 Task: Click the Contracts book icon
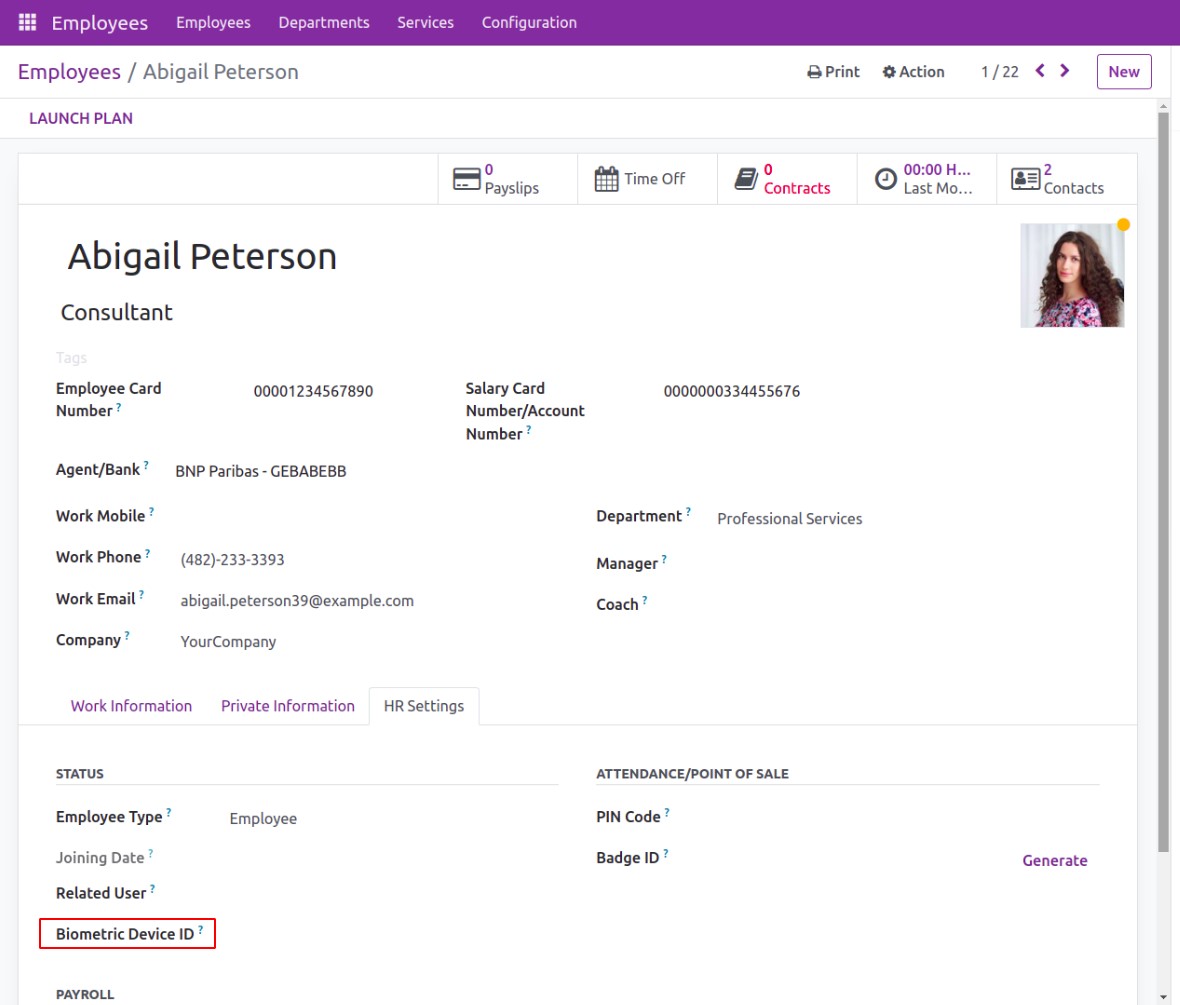point(746,179)
